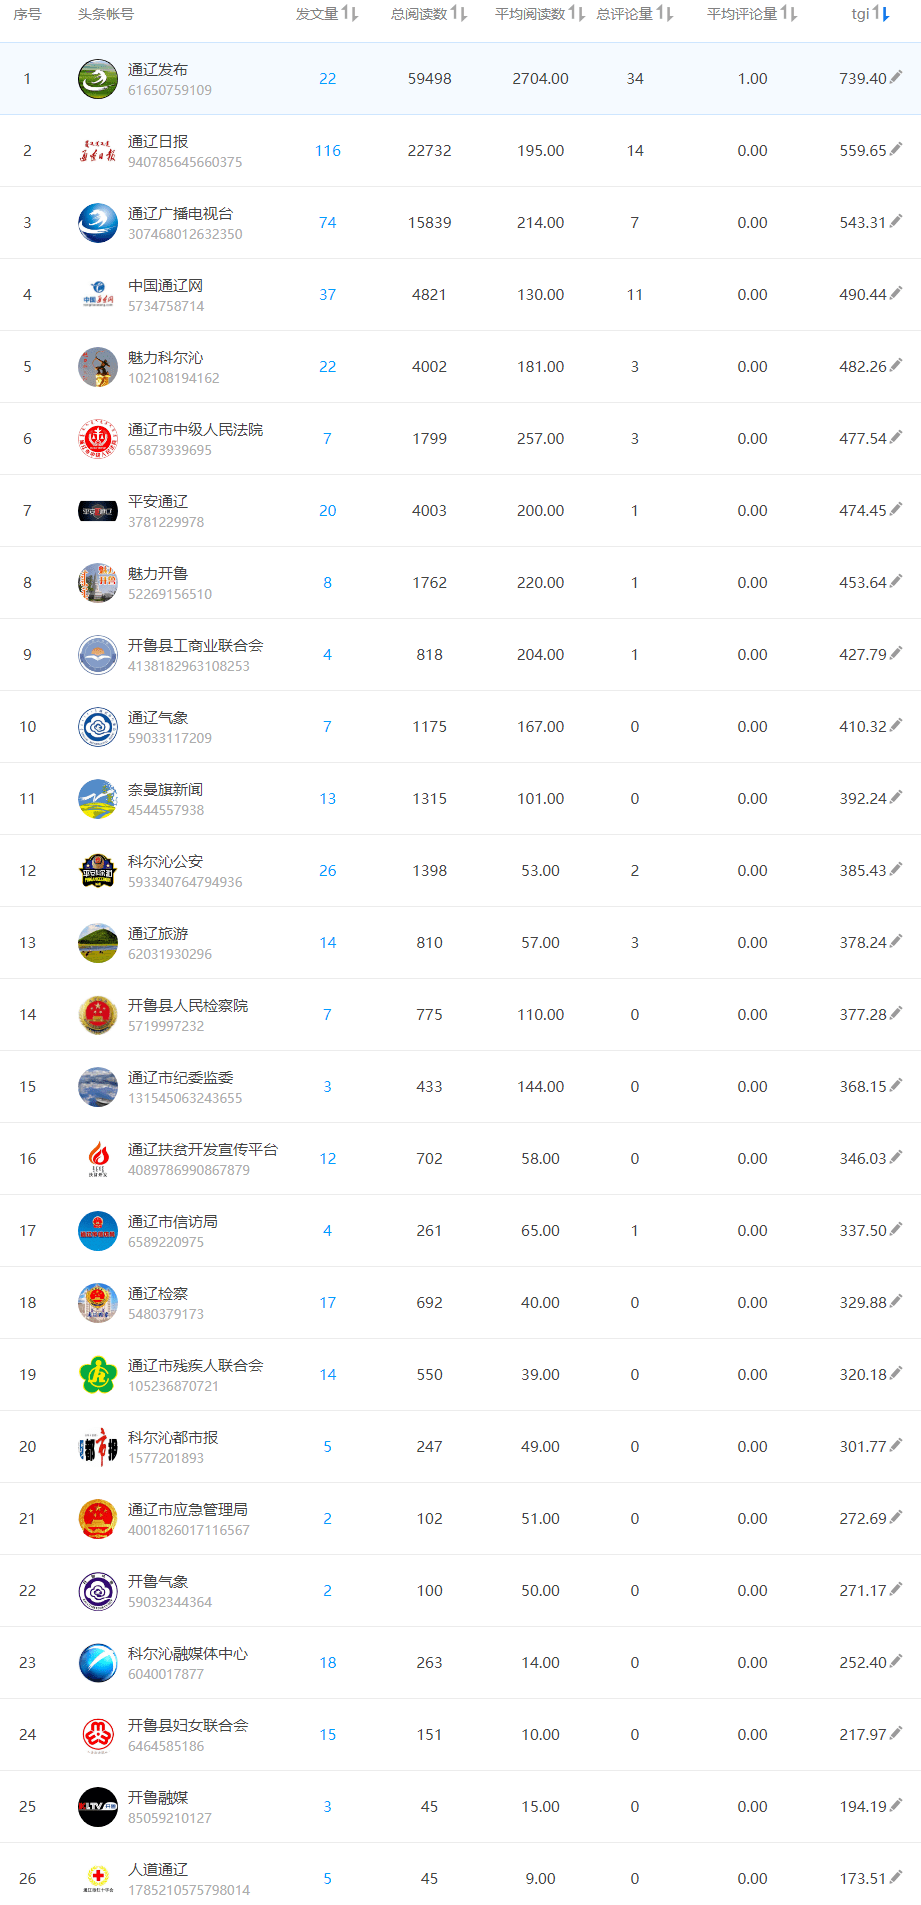Viewport: 921px width, 1905px height.
Task: Click edit pencil next to tgi 559.65
Action: [896, 149]
